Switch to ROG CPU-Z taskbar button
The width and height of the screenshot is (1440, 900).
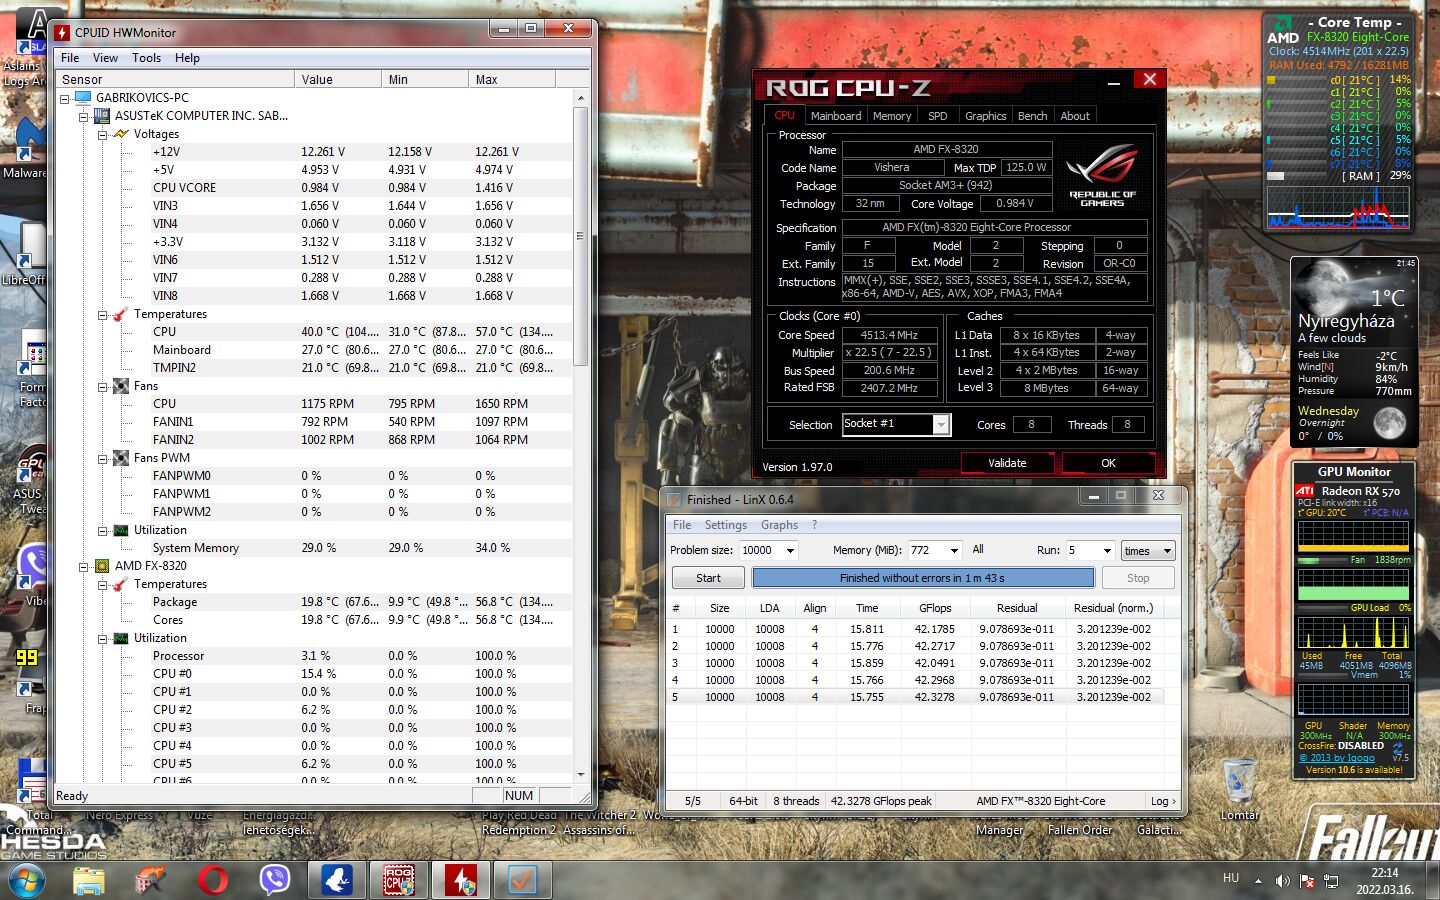pyautogui.click(x=399, y=880)
